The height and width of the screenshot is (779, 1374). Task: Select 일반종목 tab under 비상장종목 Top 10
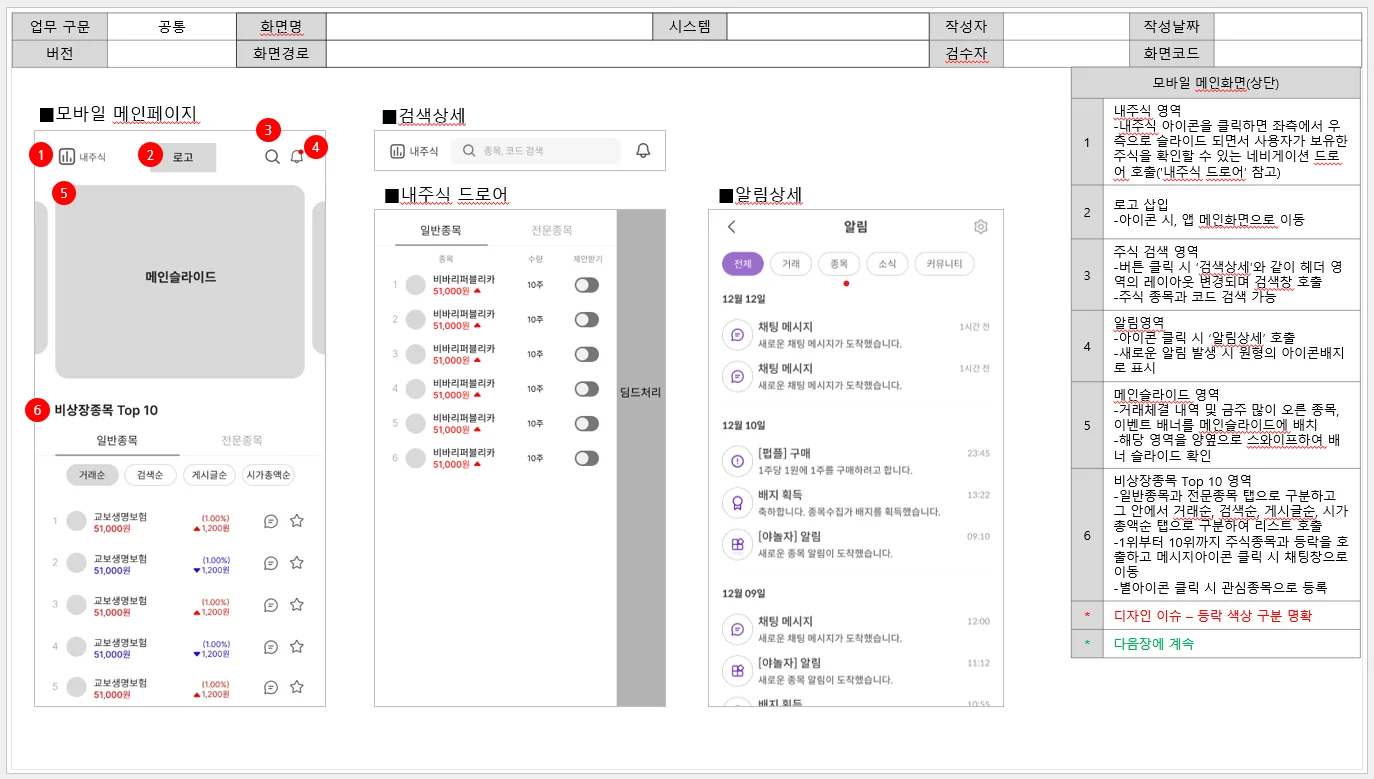117,440
